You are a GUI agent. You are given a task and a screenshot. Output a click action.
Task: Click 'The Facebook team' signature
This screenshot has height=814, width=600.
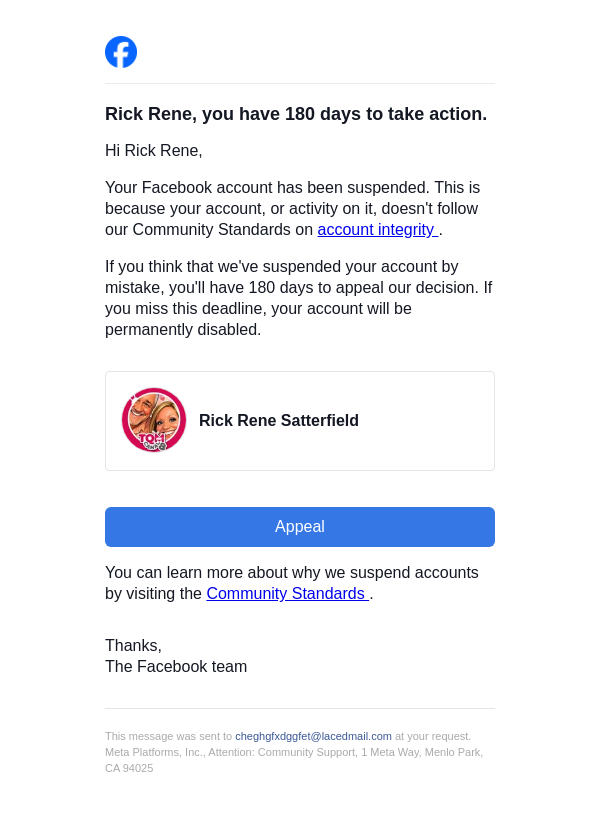pyautogui.click(x=176, y=667)
